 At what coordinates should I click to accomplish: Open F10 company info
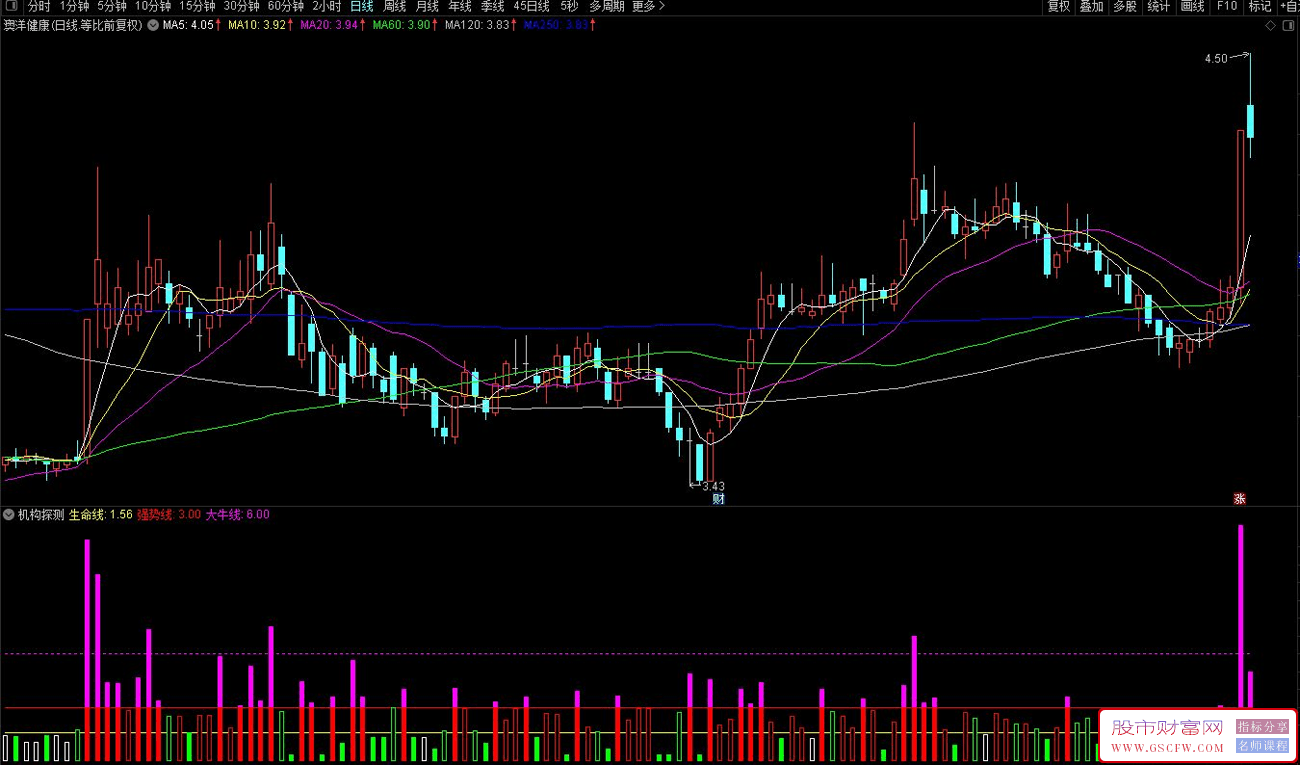coord(1226,6)
